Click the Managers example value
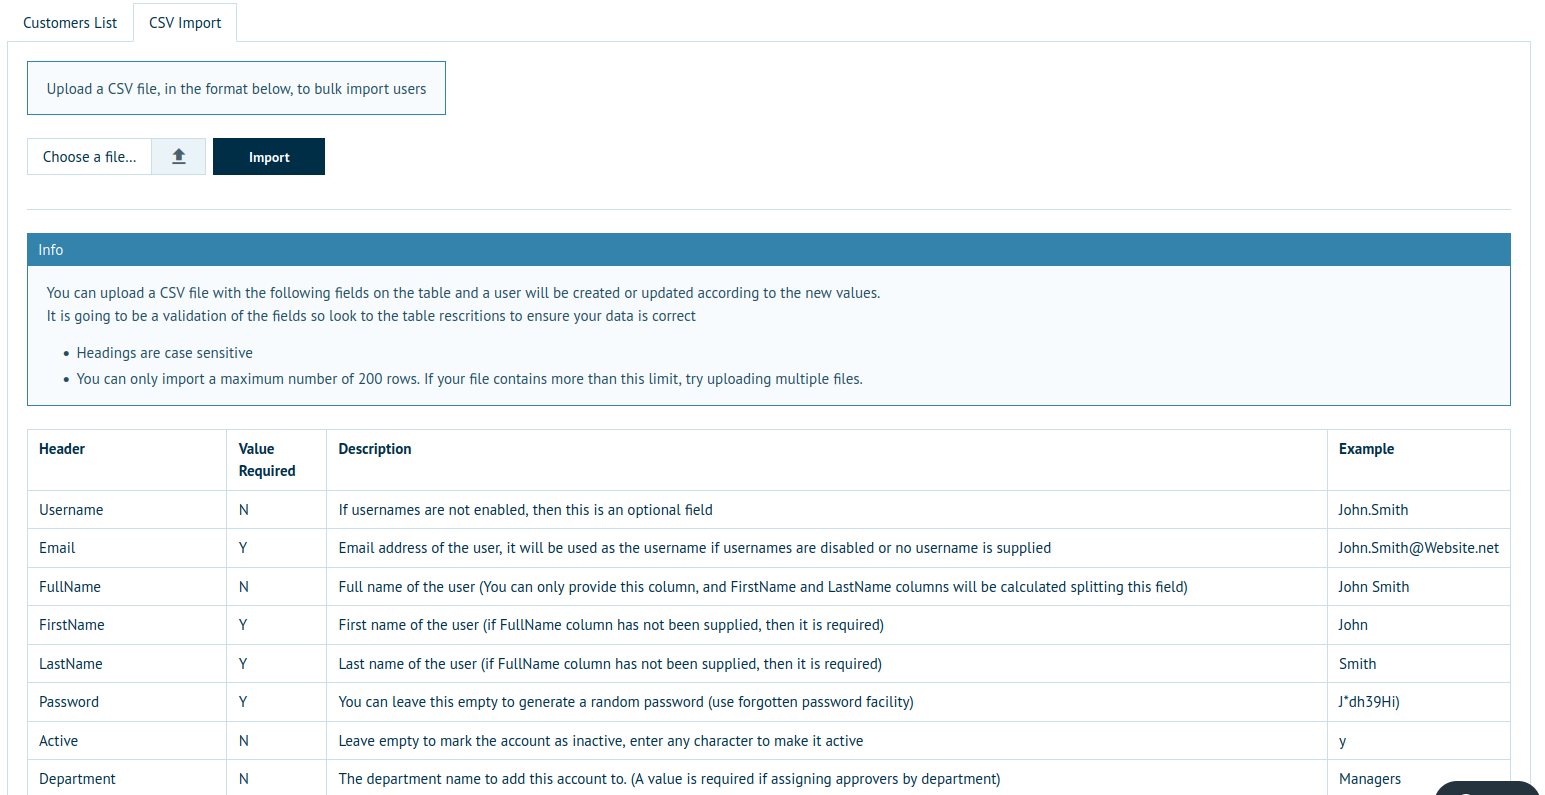The height and width of the screenshot is (795, 1545). [x=1369, y=779]
